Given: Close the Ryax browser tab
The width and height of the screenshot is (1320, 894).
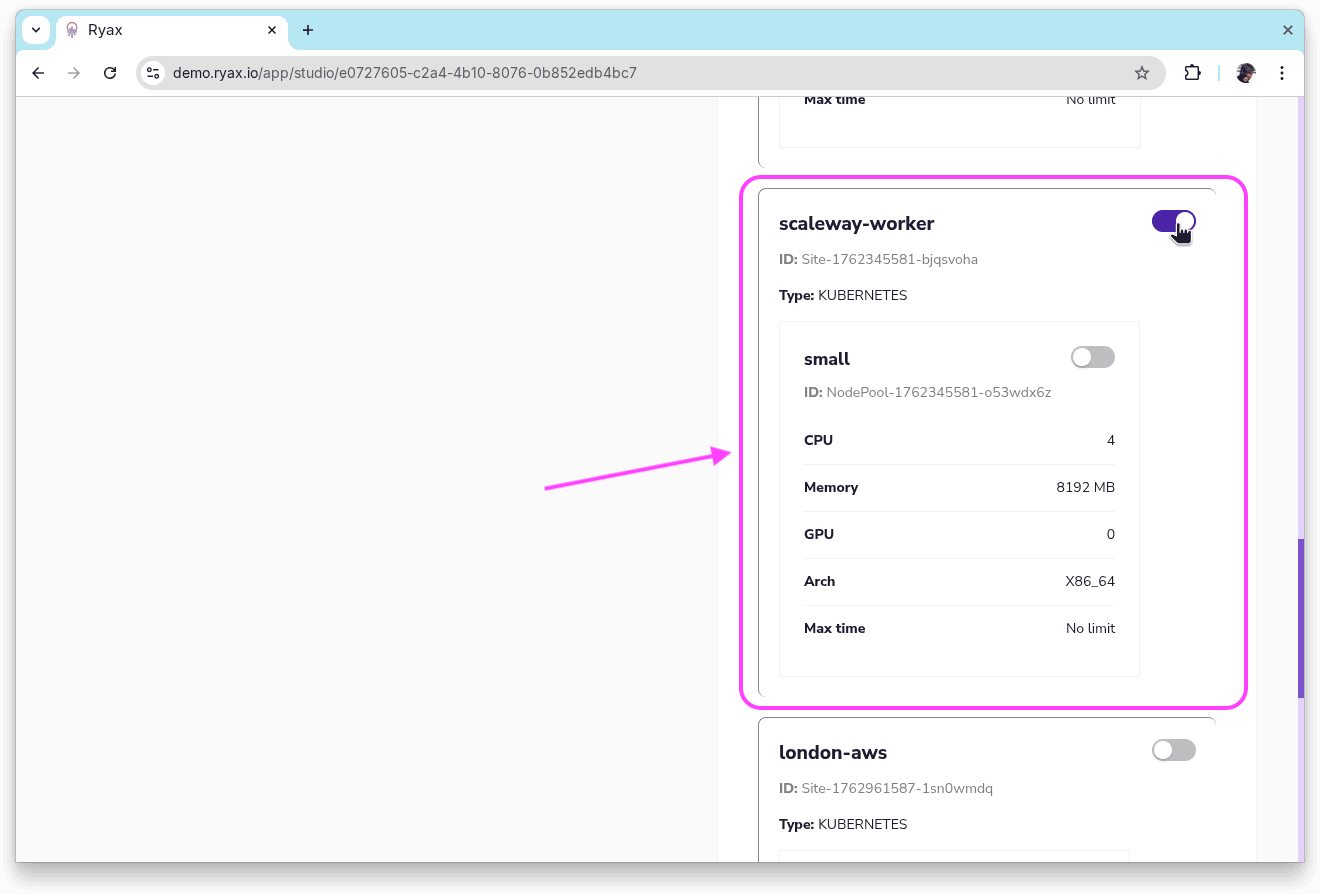Looking at the screenshot, I should coord(271,30).
